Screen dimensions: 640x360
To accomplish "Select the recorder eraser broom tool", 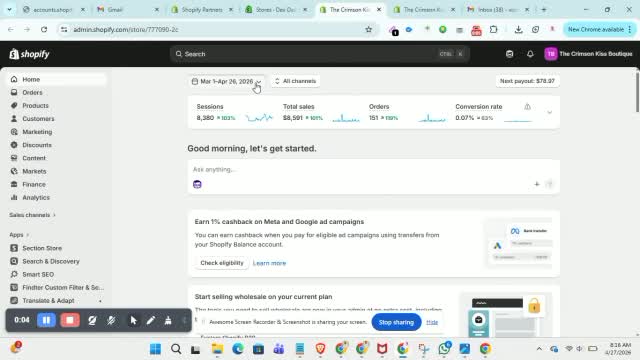I will tap(168, 320).
